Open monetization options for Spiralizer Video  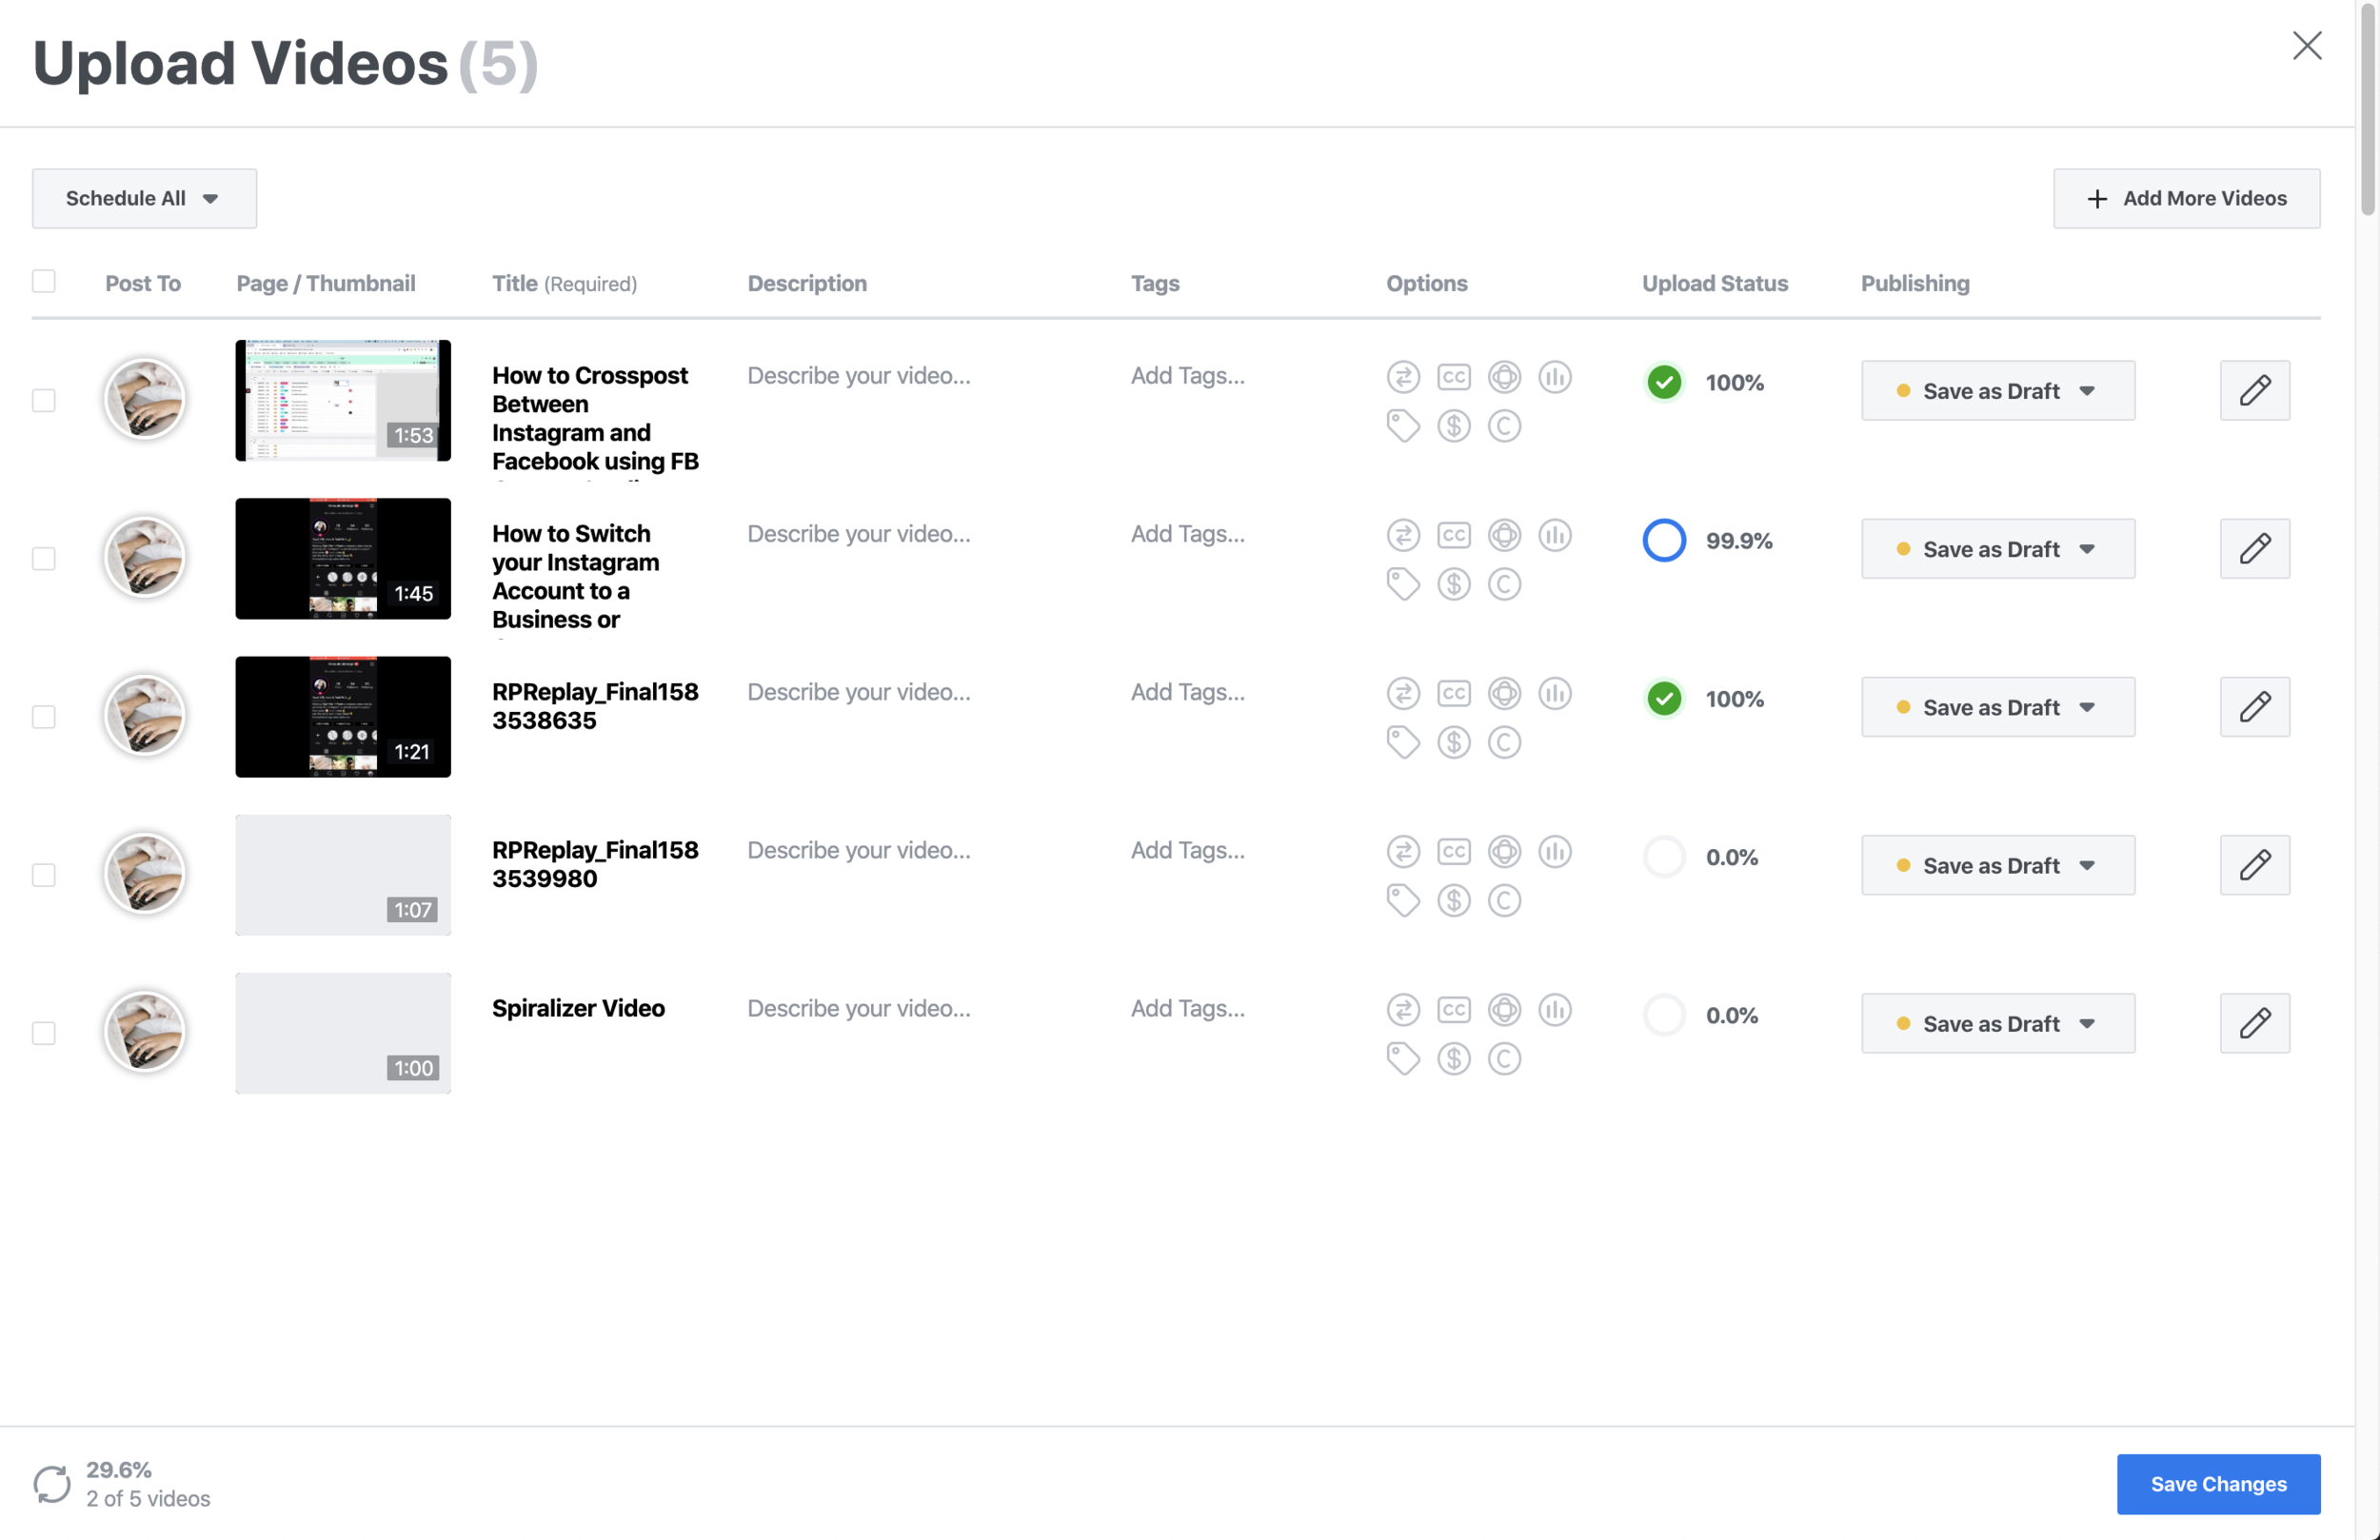[1455, 1058]
